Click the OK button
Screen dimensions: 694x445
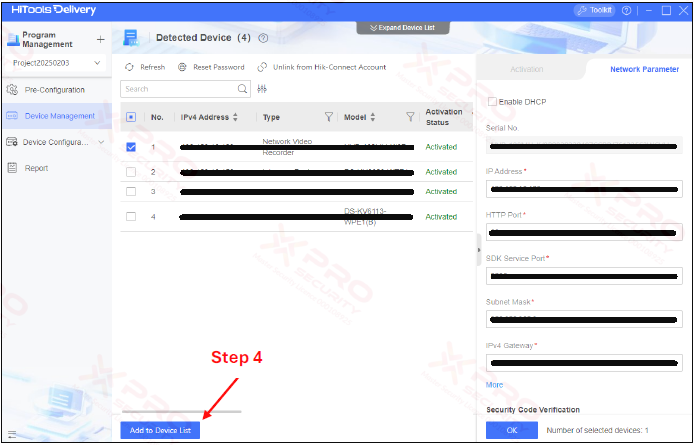click(x=512, y=430)
